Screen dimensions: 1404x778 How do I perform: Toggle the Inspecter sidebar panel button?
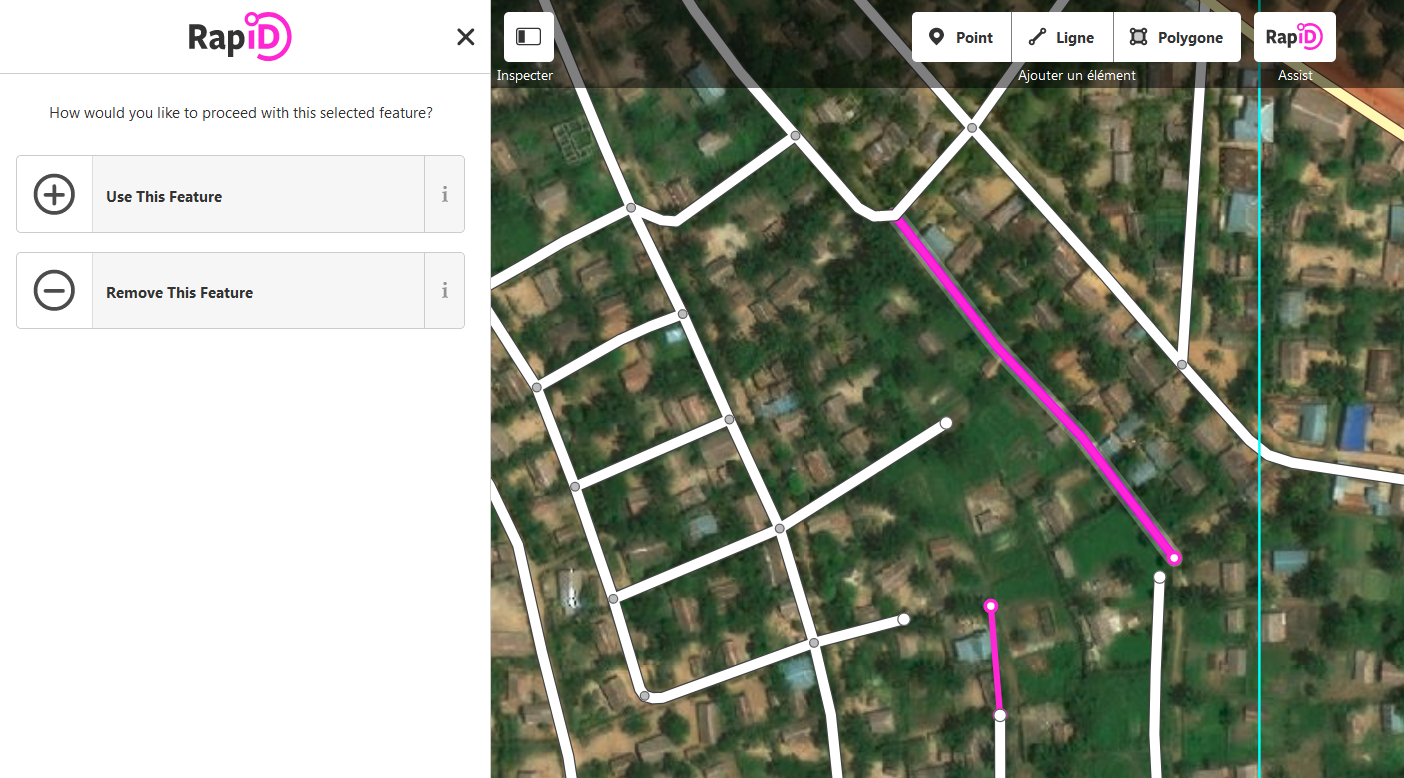point(528,37)
